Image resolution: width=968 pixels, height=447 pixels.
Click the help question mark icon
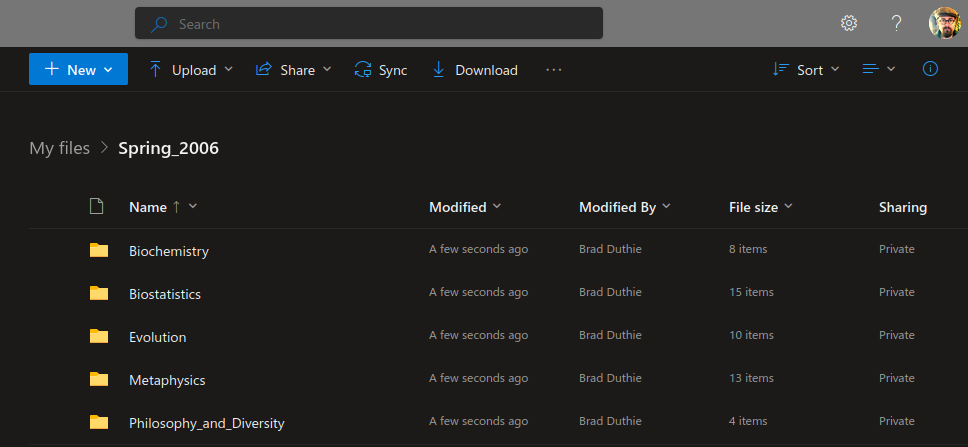[896, 23]
